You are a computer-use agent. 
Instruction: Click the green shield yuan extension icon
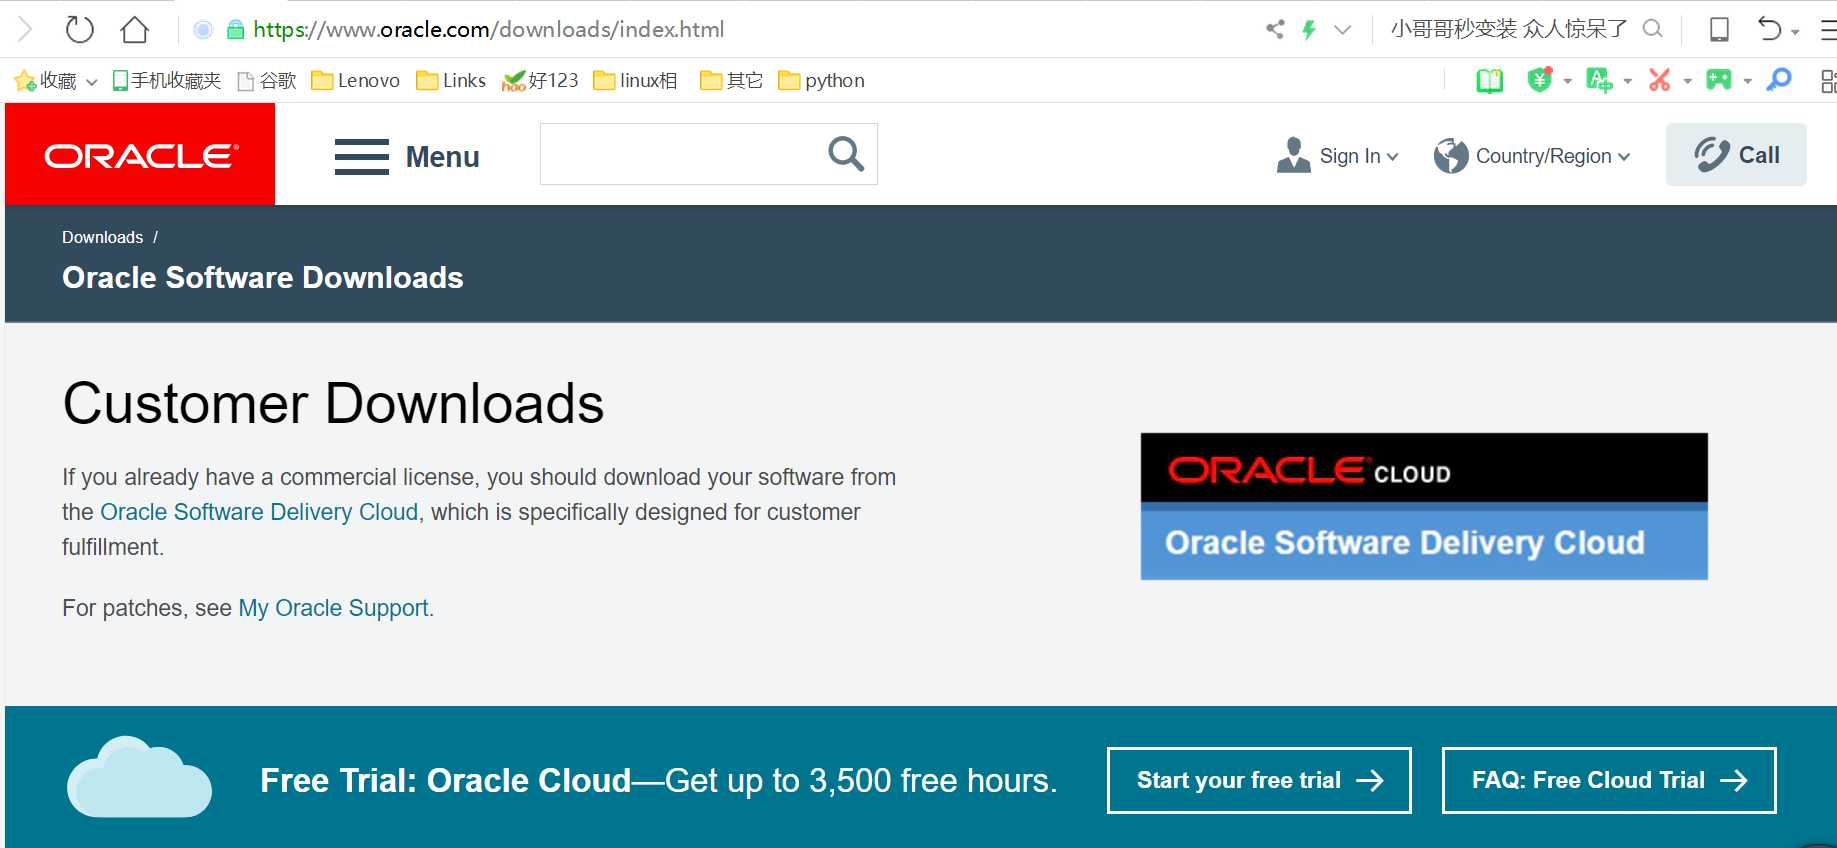point(1540,80)
